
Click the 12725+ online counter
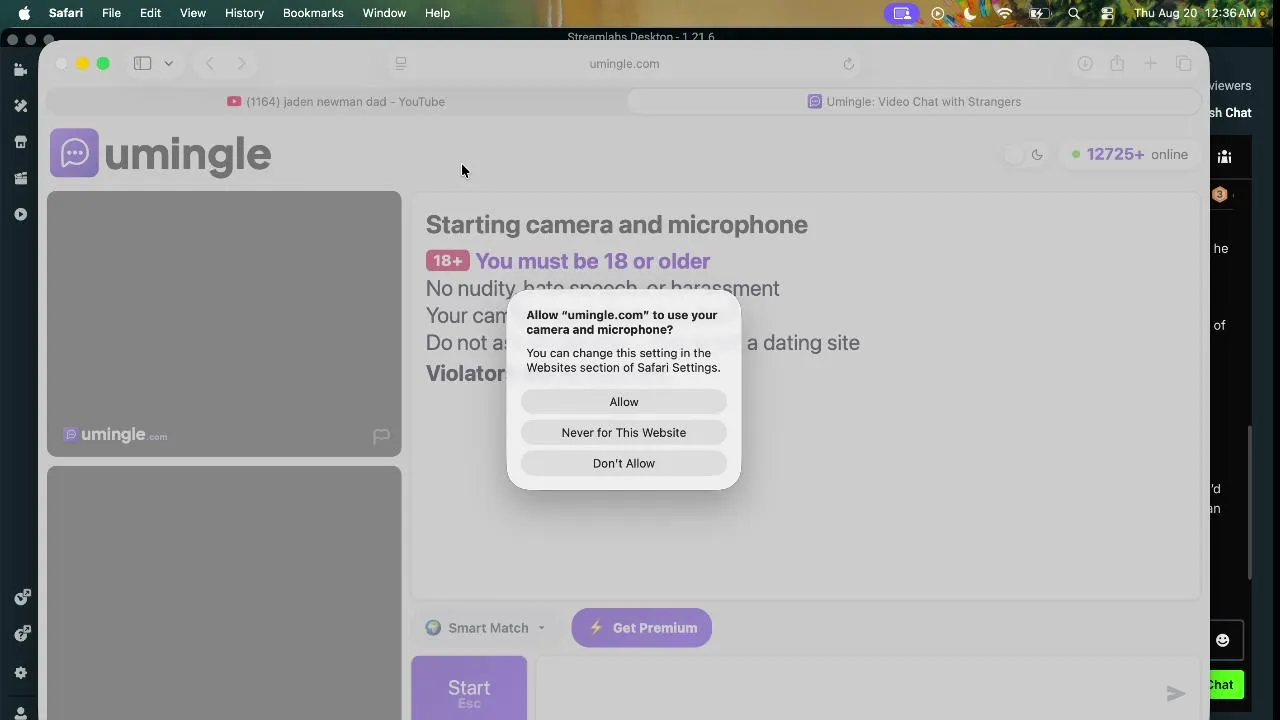pyautogui.click(x=1128, y=155)
